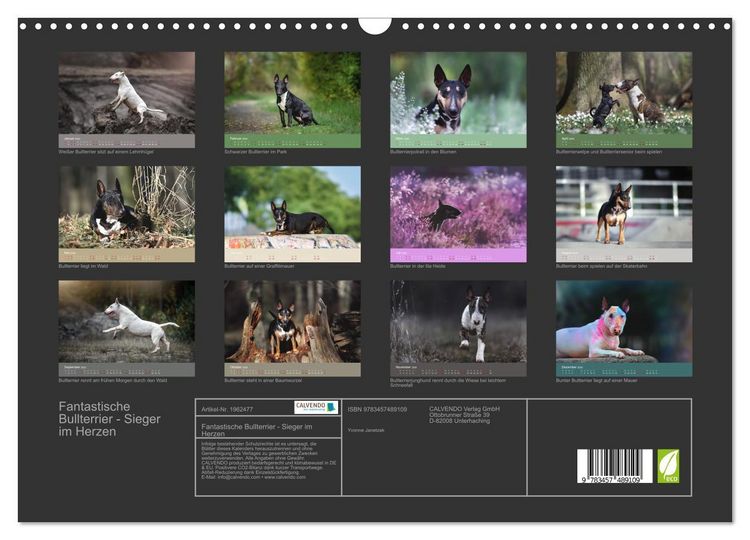The image size is (750, 540).
Task: Click the CALVENDO logo
Action: pyautogui.click(x=316, y=407)
